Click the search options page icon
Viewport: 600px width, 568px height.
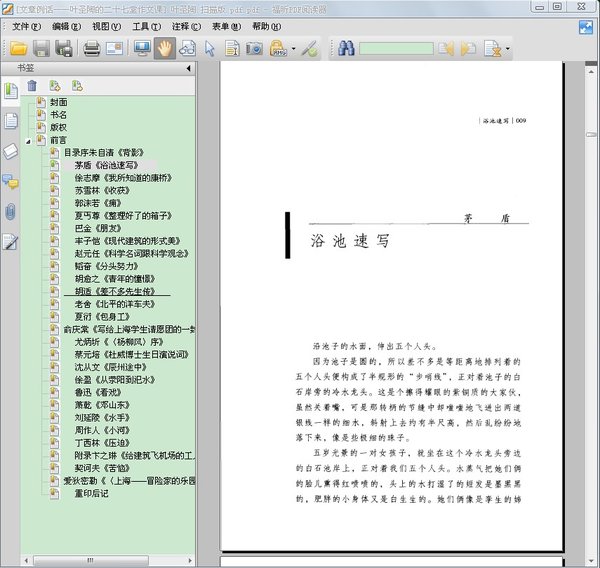click(492, 49)
